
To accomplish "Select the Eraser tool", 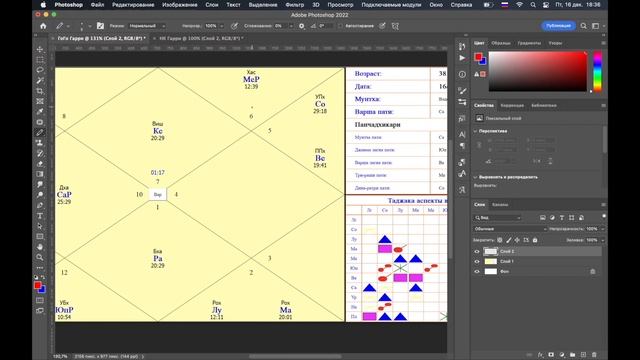I will tap(40, 164).
